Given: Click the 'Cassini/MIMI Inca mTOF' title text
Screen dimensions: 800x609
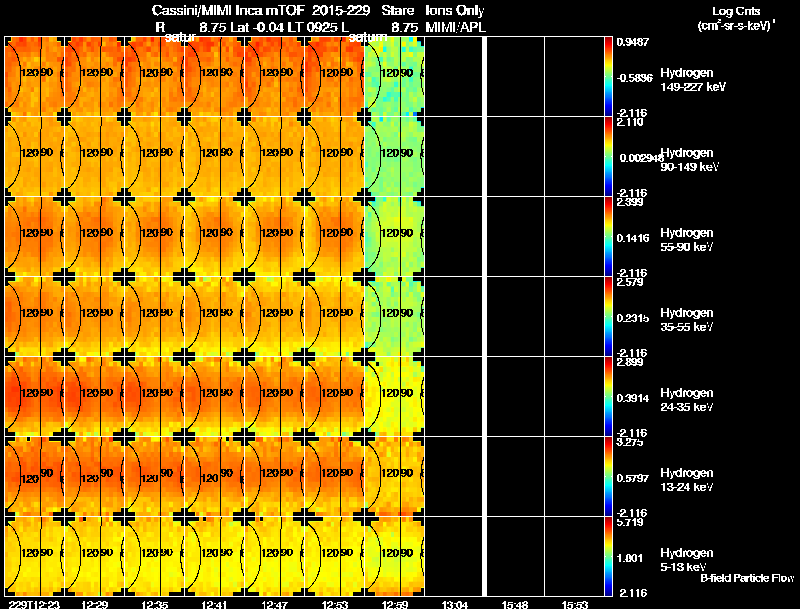Looking at the screenshot, I should click(228, 10).
